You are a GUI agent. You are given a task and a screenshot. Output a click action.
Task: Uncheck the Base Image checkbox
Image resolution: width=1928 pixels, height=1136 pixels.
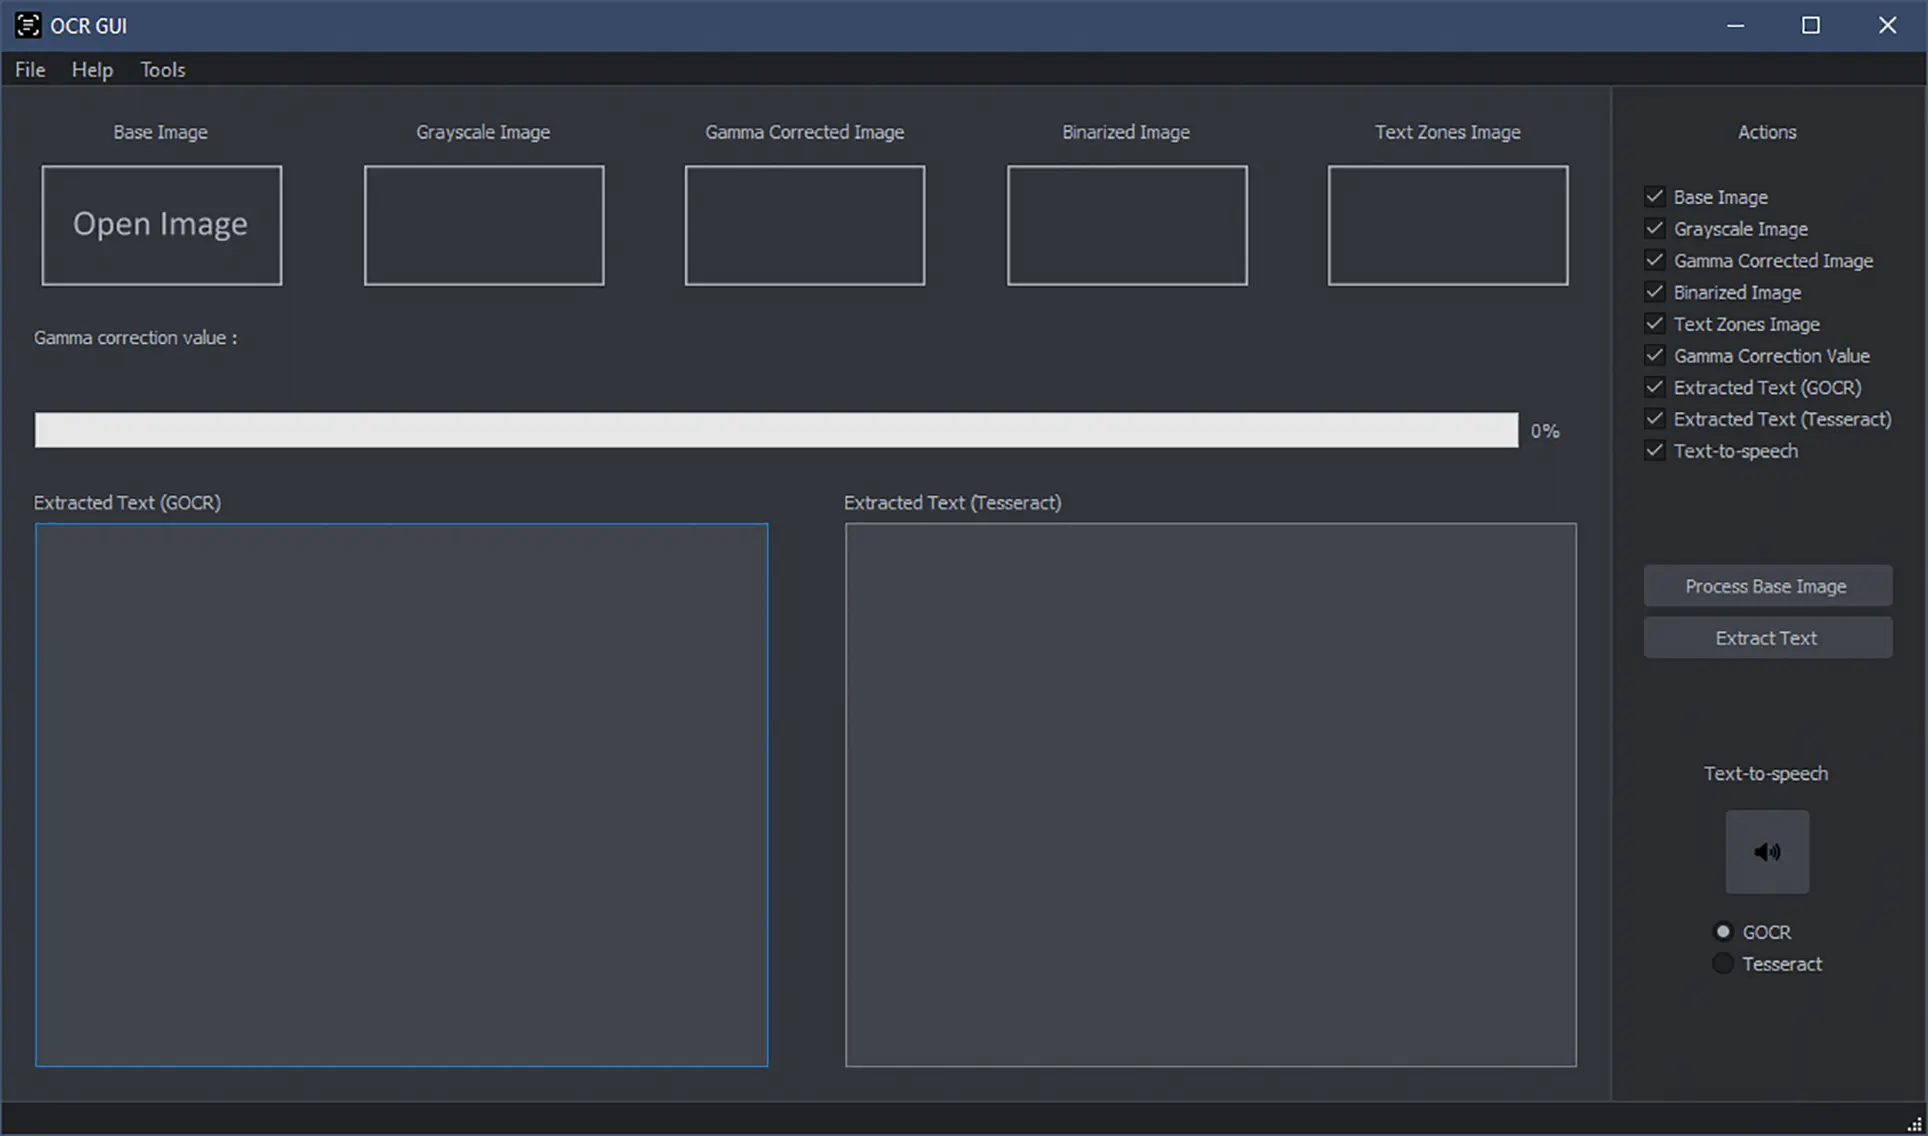[x=1655, y=197]
